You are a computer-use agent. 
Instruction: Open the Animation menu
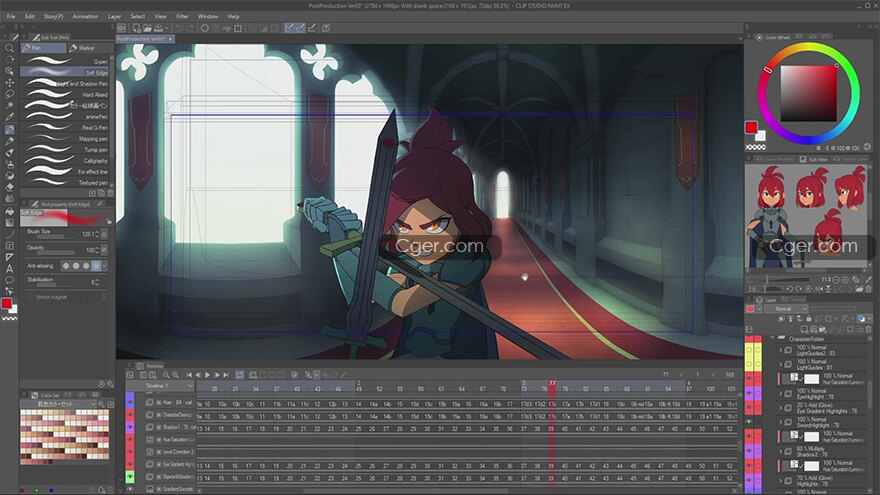[85, 16]
